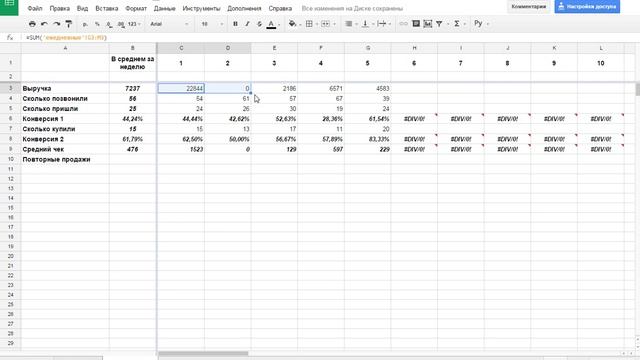Viewport: 640px width, 360px height.
Task: Open the Вставка menu
Action: pyautogui.click(x=107, y=8)
